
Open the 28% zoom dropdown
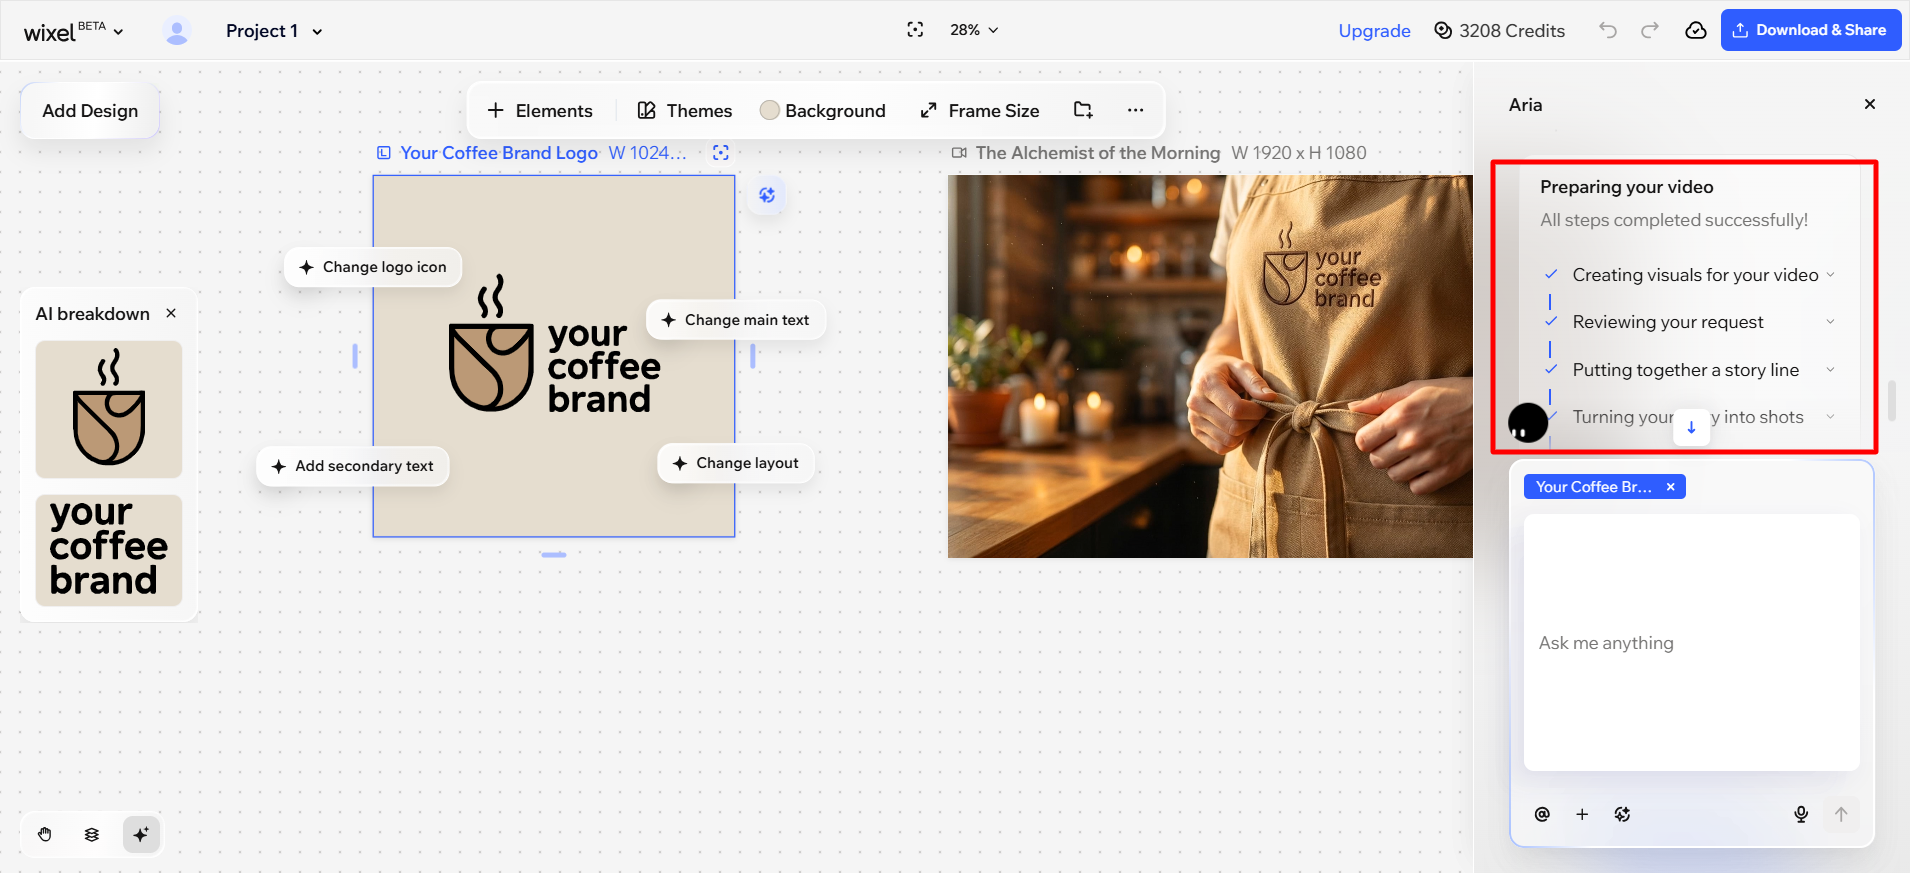coord(974,30)
